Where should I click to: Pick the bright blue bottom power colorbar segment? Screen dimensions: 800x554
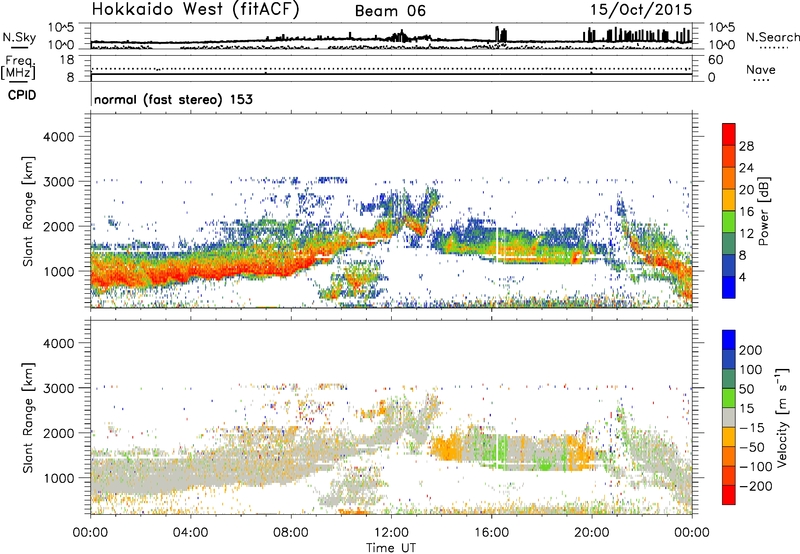(729, 288)
